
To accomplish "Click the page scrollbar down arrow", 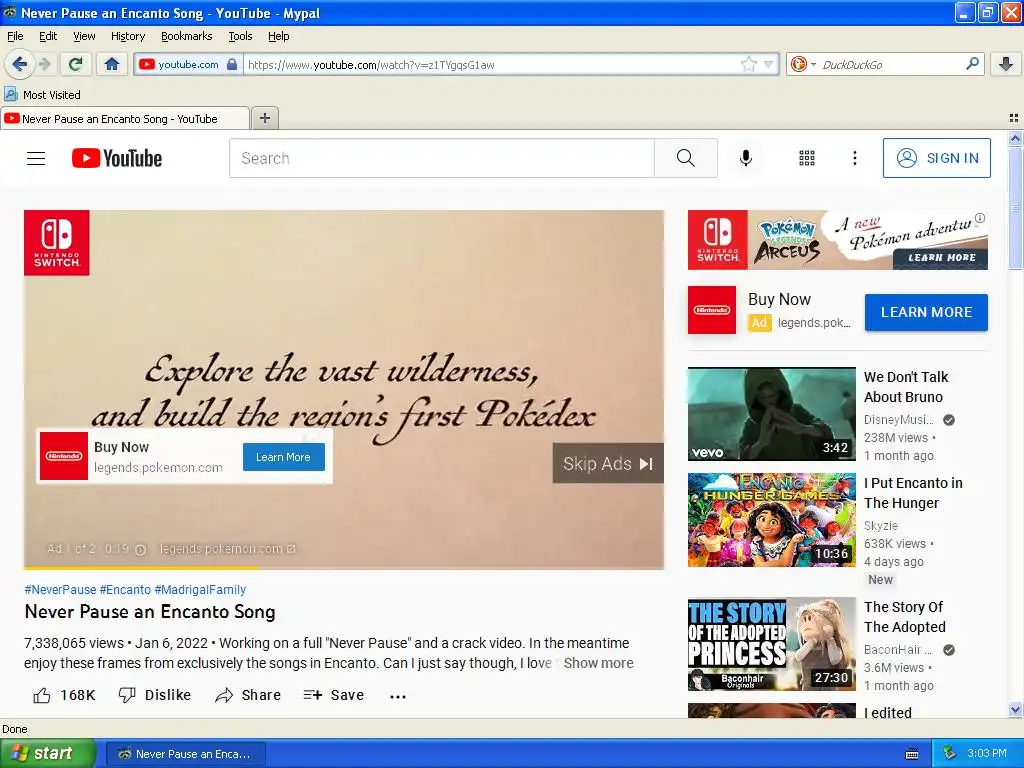I will (x=1015, y=710).
